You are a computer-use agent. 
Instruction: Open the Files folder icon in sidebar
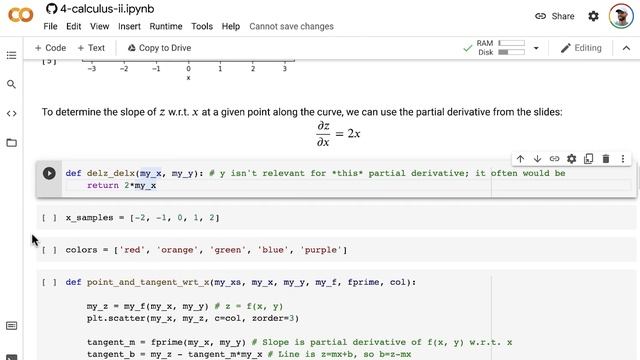pyautogui.click(x=11, y=143)
